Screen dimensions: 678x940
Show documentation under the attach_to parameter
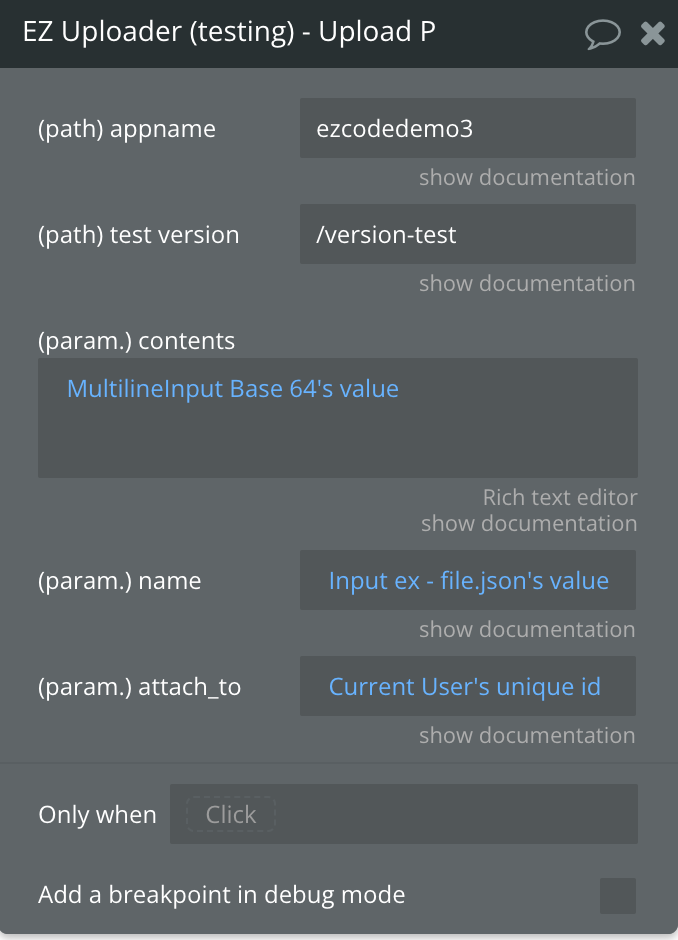pyautogui.click(x=527, y=736)
